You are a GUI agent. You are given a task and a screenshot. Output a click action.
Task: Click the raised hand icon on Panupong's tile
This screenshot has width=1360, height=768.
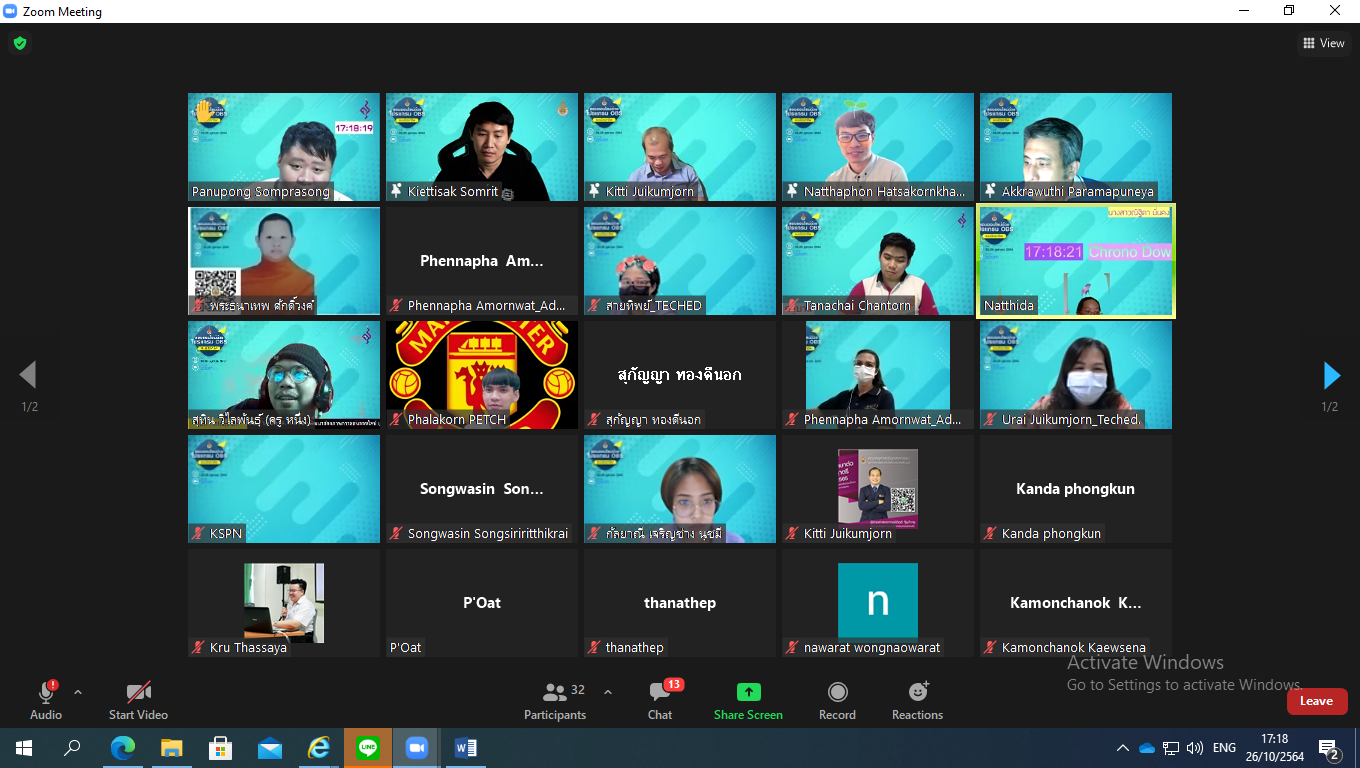(204, 110)
